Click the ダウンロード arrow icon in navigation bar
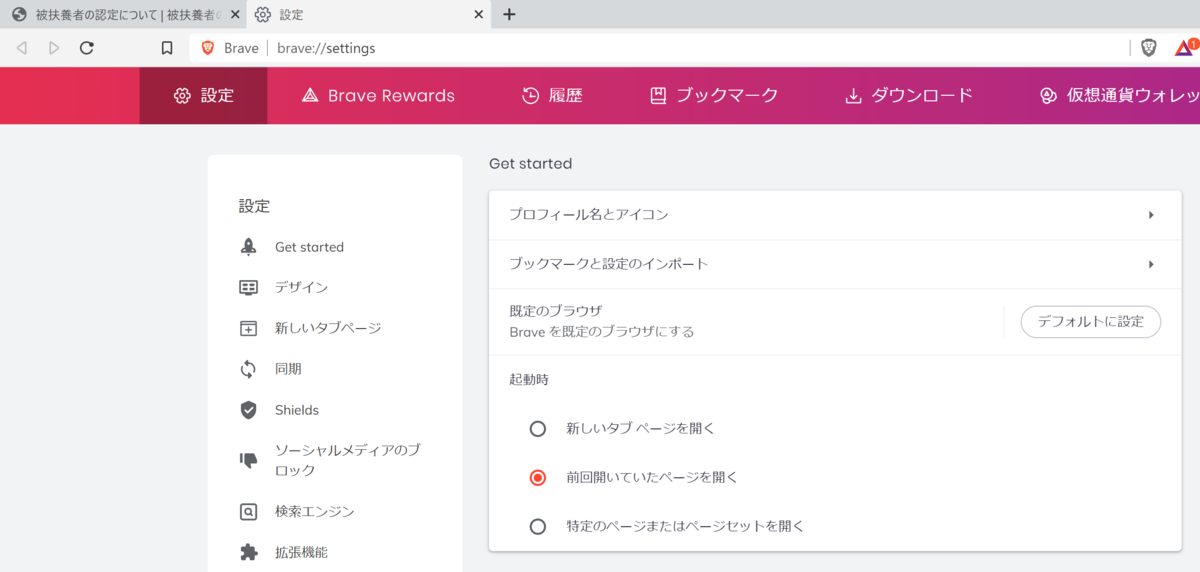 coord(853,96)
